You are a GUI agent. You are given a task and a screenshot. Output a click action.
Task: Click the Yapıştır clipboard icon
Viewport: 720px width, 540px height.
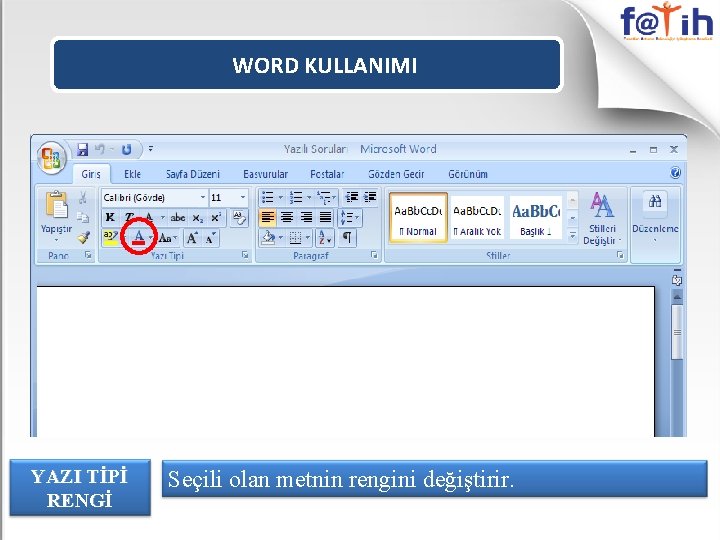tap(56, 204)
